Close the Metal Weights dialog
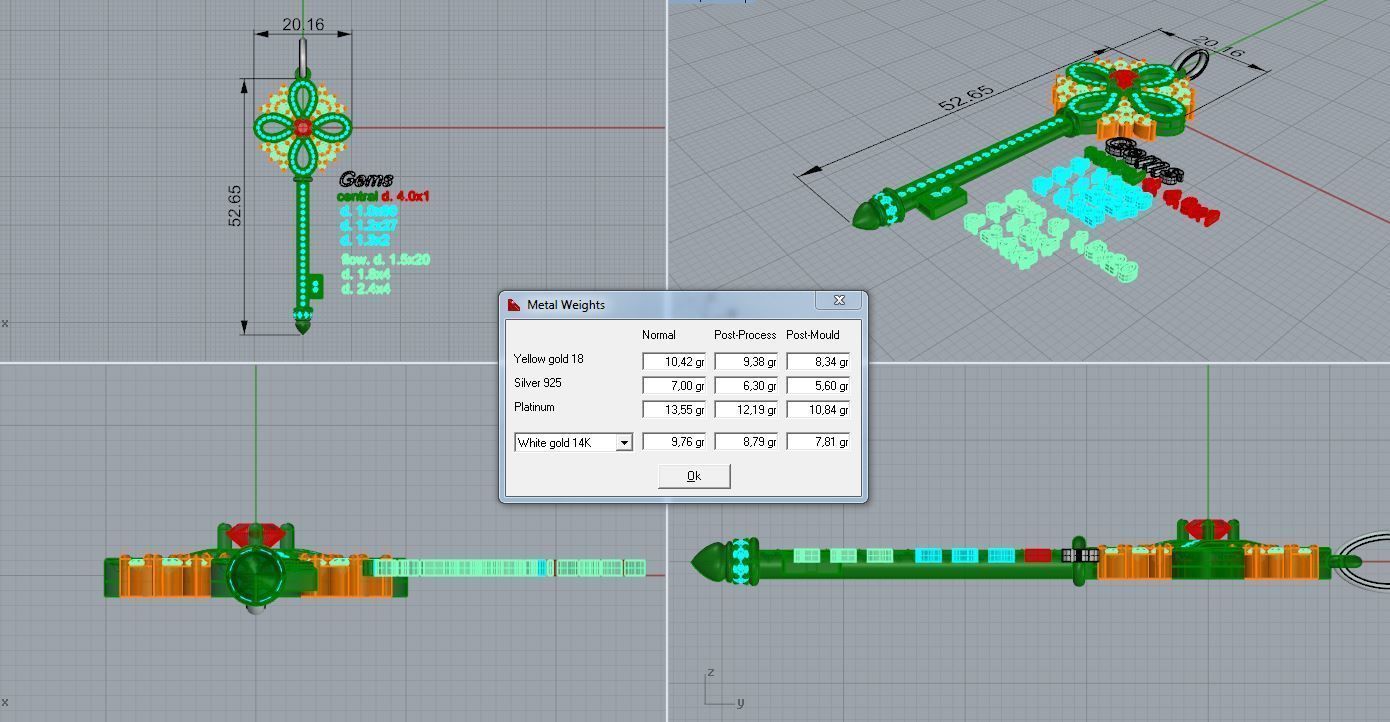Screen dimensions: 1390x722 tap(839, 301)
